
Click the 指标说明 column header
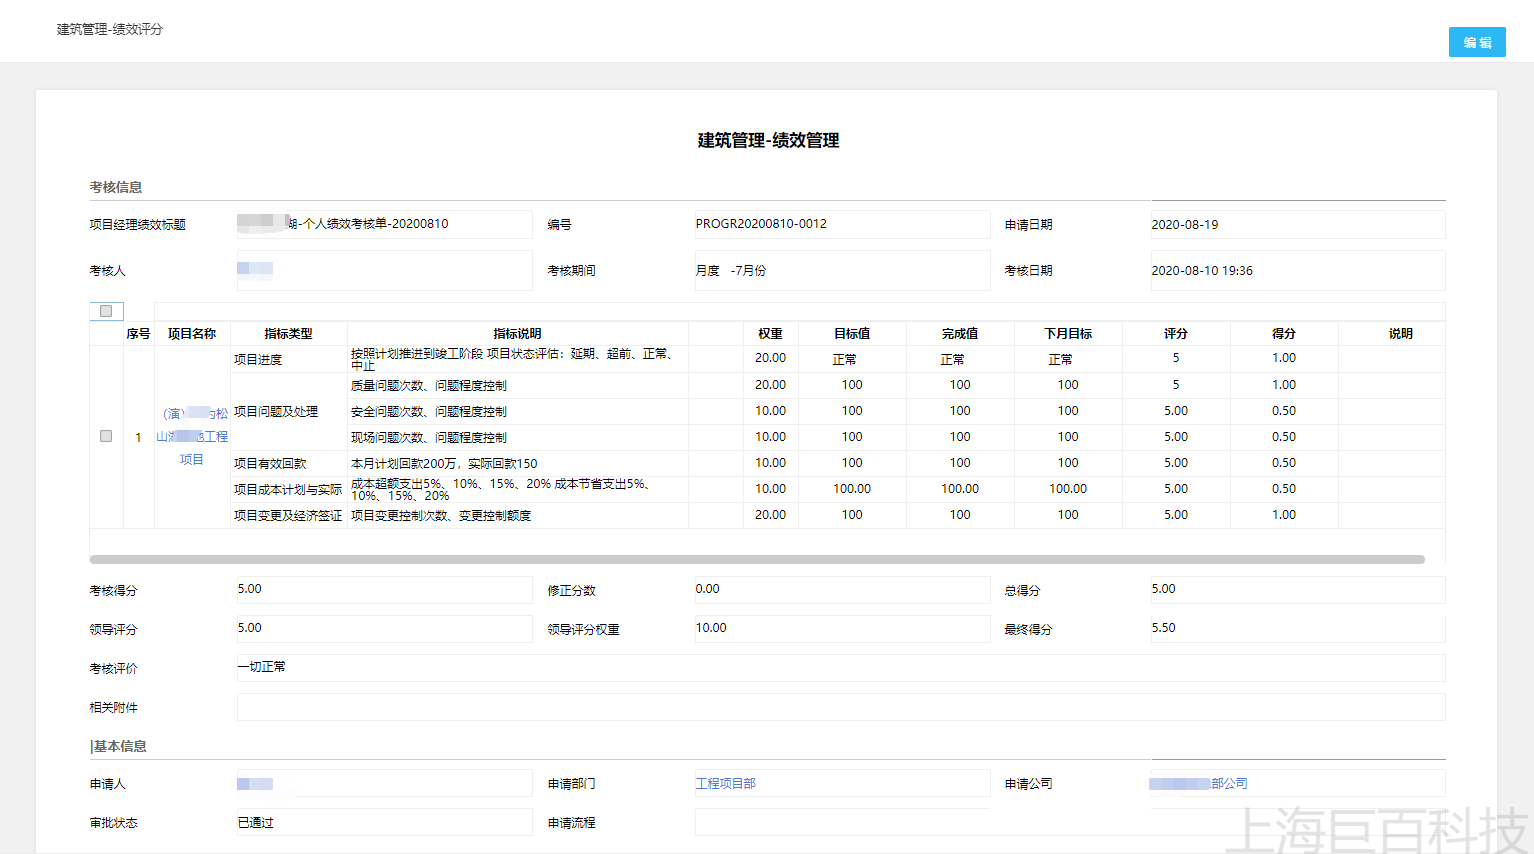517,333
